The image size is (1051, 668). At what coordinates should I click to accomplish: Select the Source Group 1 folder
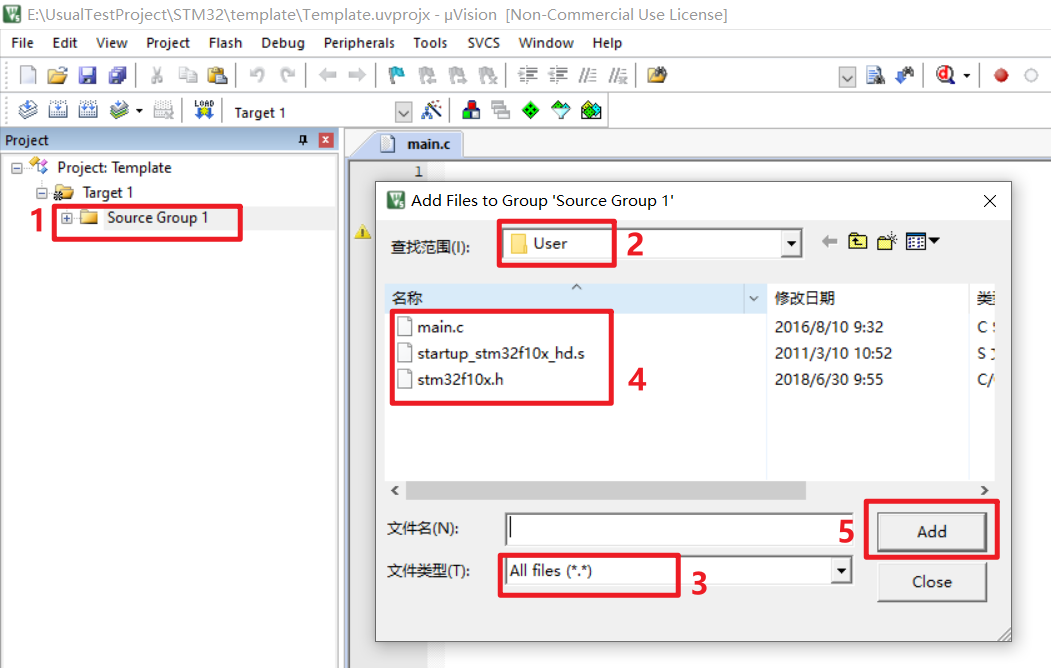tap(158, 218)
